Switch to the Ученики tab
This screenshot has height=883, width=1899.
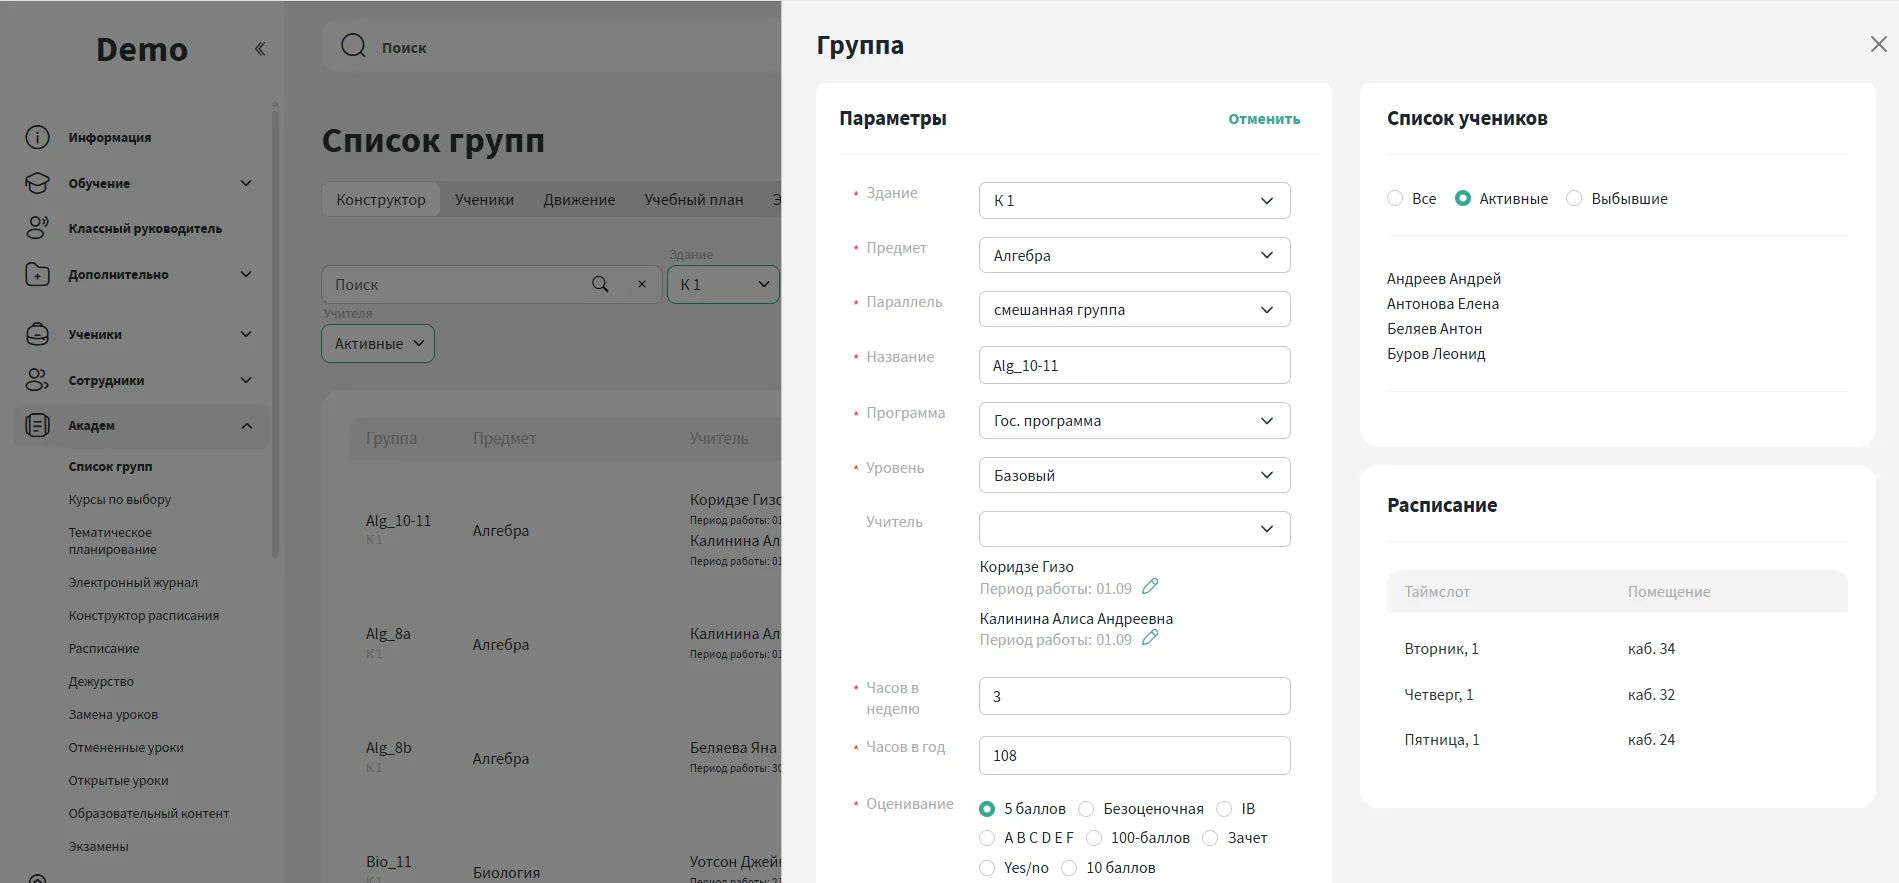(484, 200)
